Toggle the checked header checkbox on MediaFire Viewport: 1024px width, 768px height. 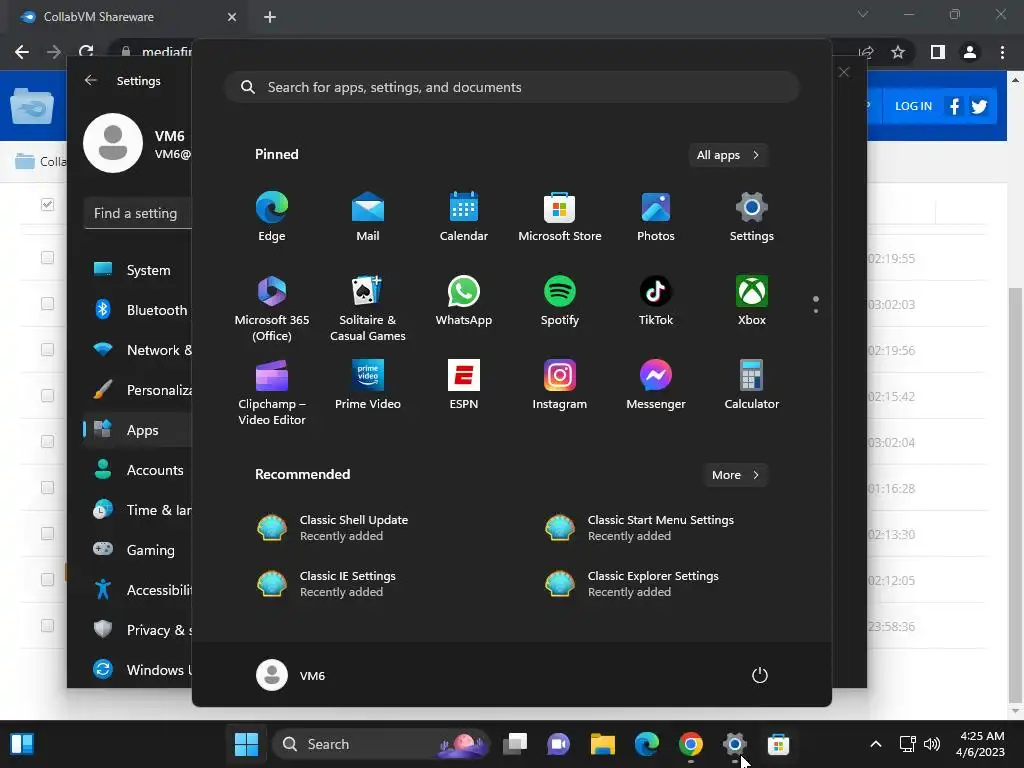[x=47, y=204]
